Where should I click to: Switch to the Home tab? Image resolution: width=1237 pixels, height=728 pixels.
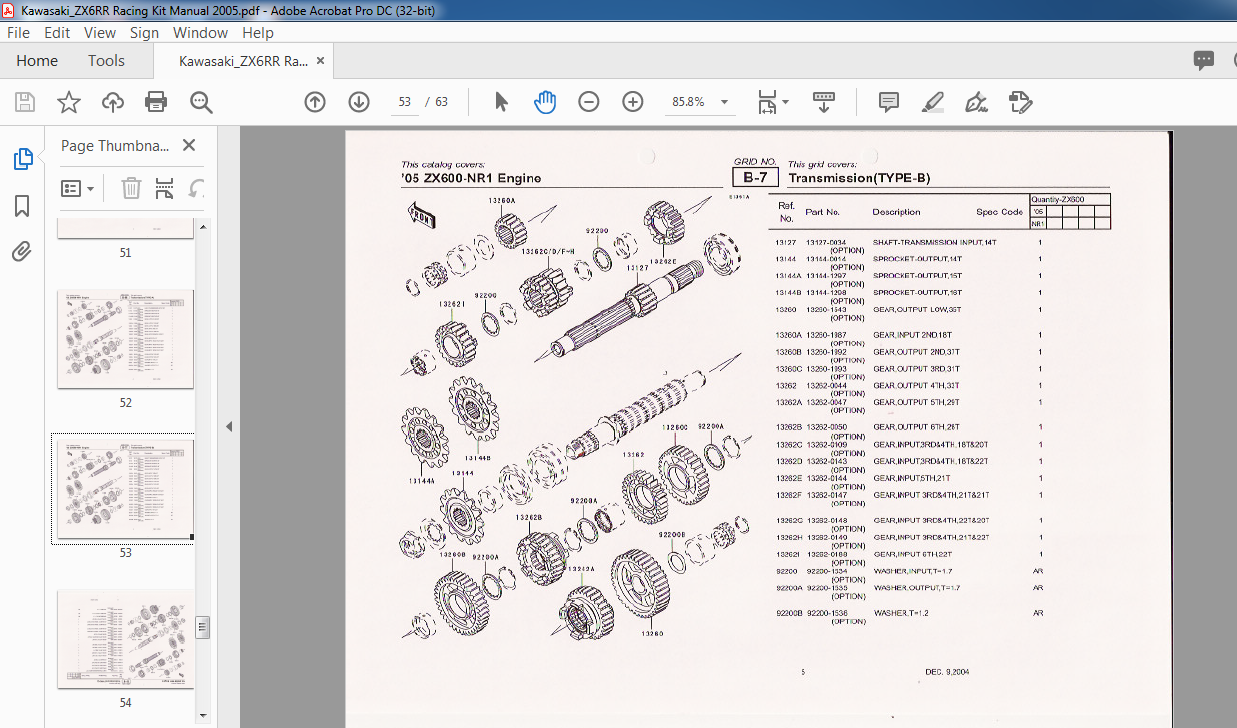(37, 61)
